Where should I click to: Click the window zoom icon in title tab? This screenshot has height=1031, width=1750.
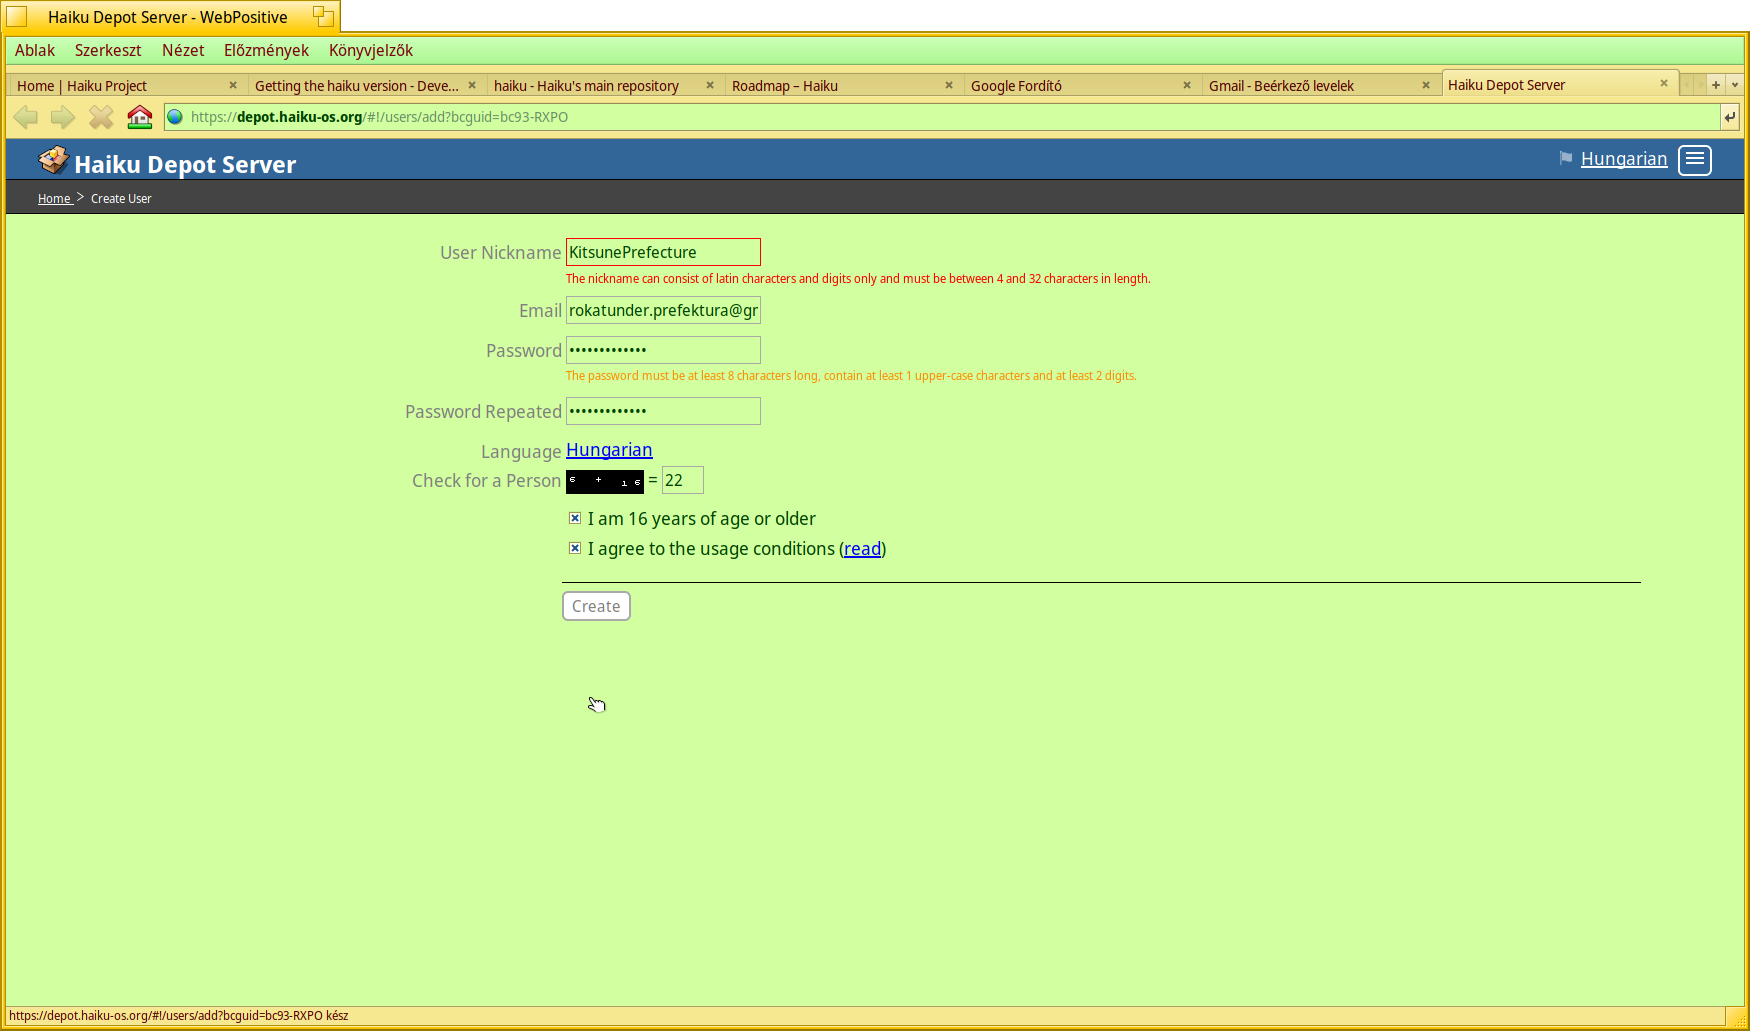[x=323, y=16]
